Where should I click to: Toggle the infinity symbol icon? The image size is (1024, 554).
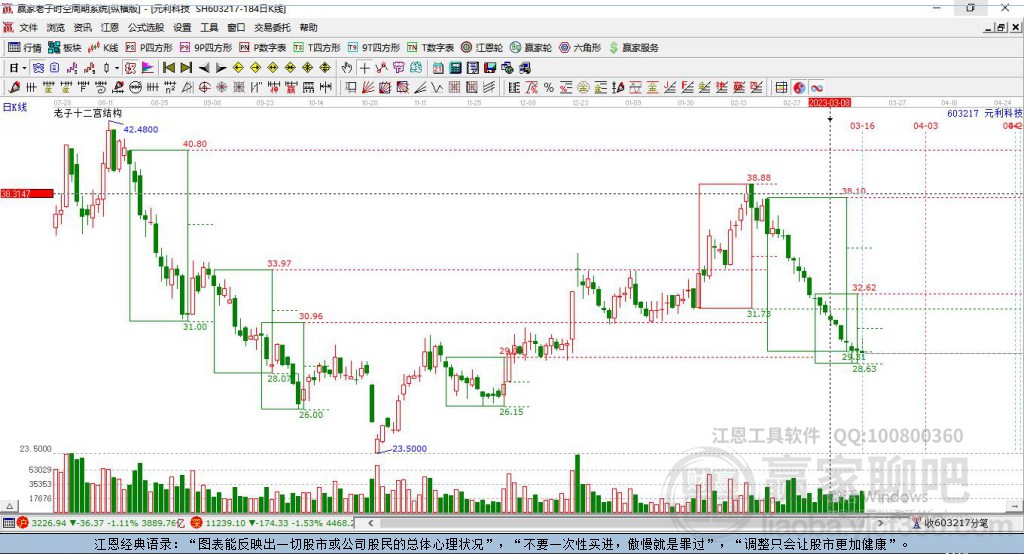click(x=816, y=87)
